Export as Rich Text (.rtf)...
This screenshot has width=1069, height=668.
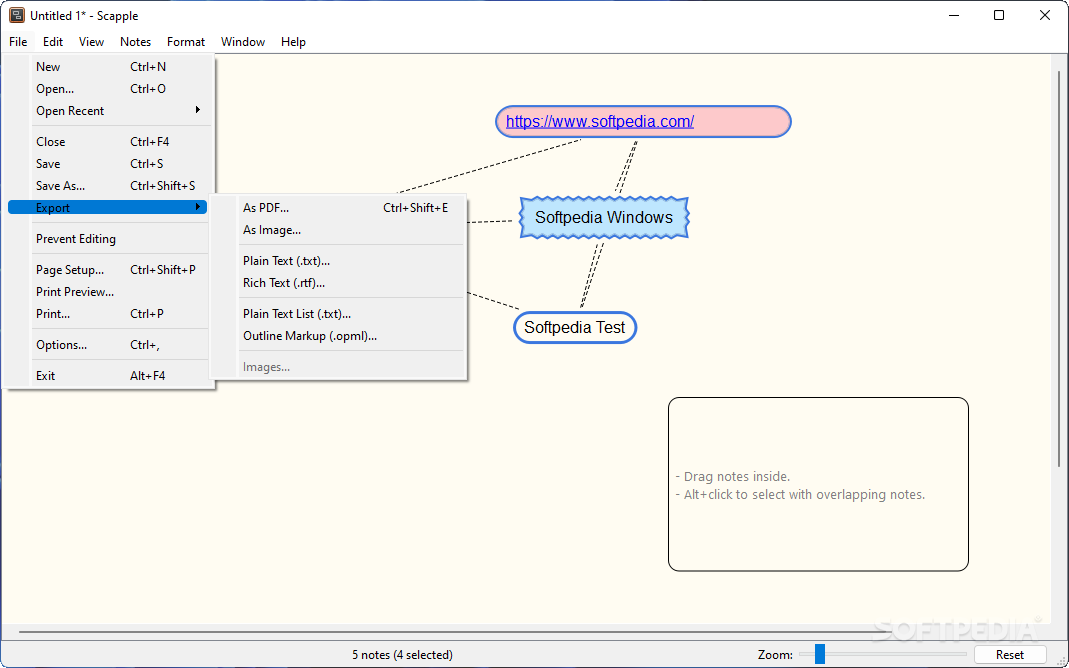click(x=339, y=283)
